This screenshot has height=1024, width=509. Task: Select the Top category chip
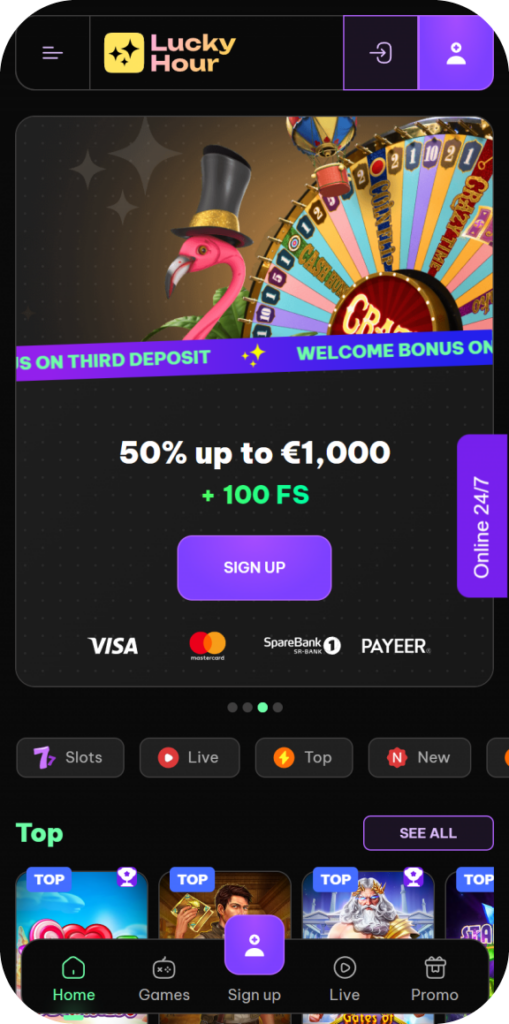[x=304, y=758]
